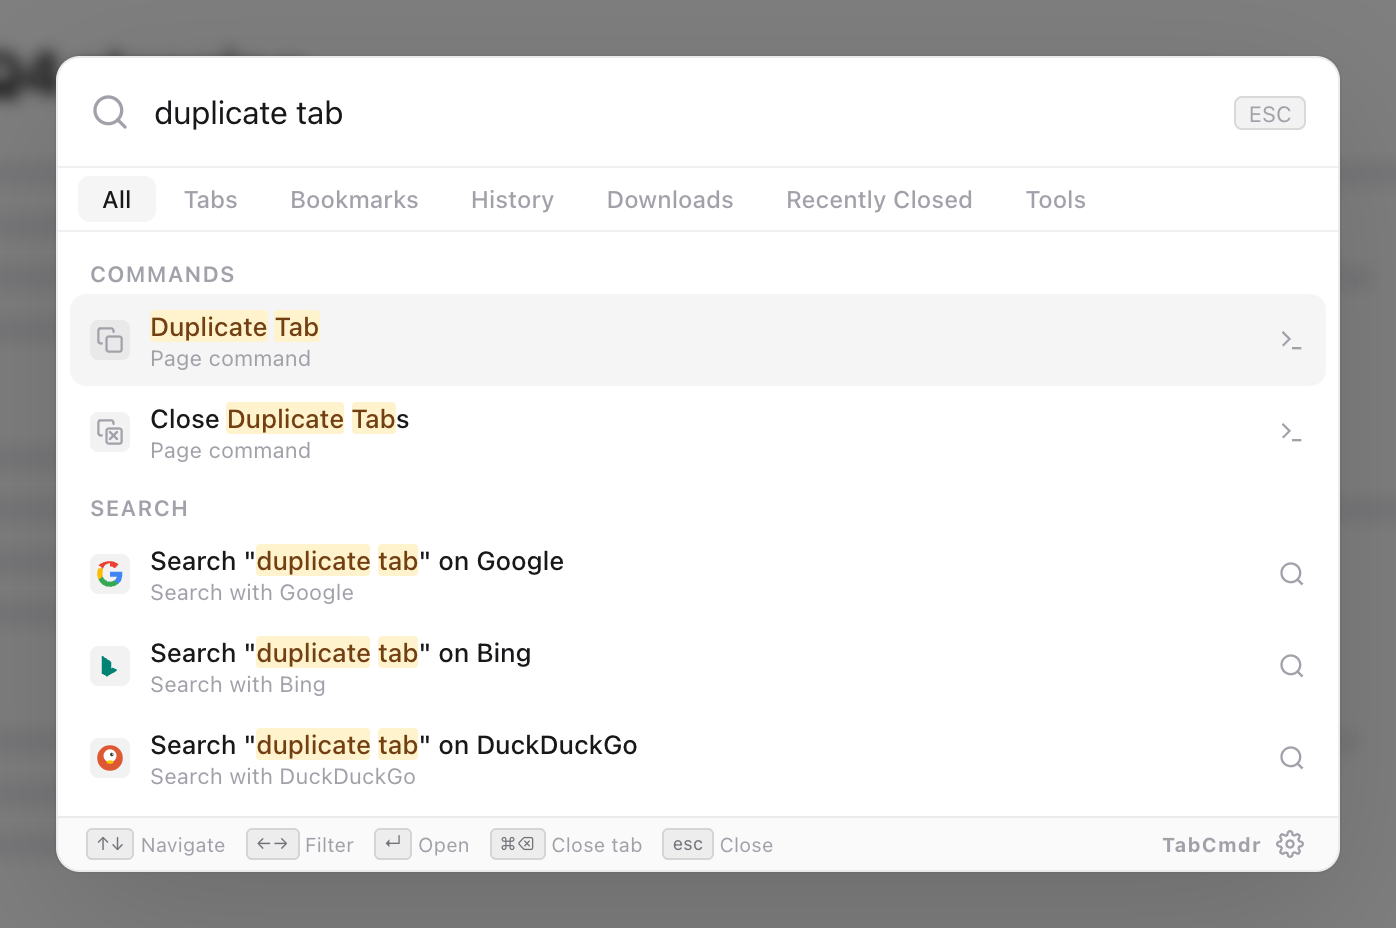Click the ESC button in the search bar
This screenshot has width=1396, height=928.
coord(1269,114)
